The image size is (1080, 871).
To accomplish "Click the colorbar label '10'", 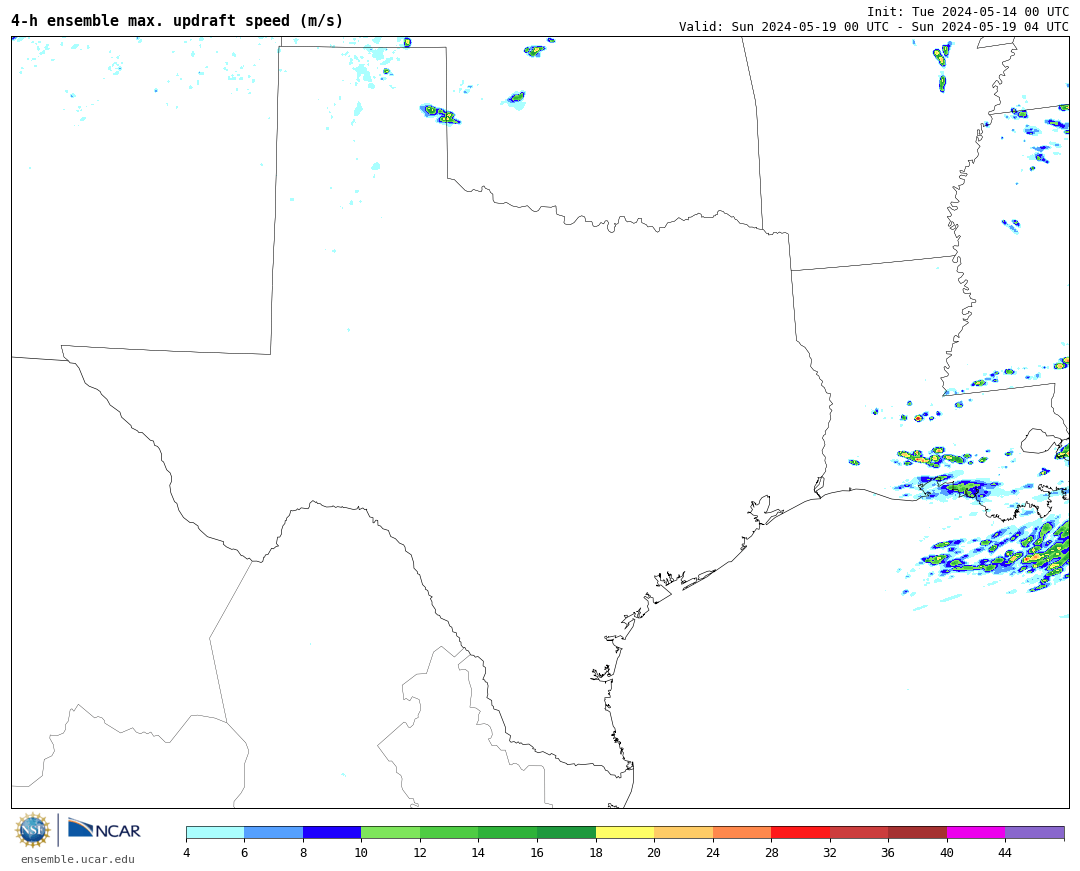I will point(361,852).
